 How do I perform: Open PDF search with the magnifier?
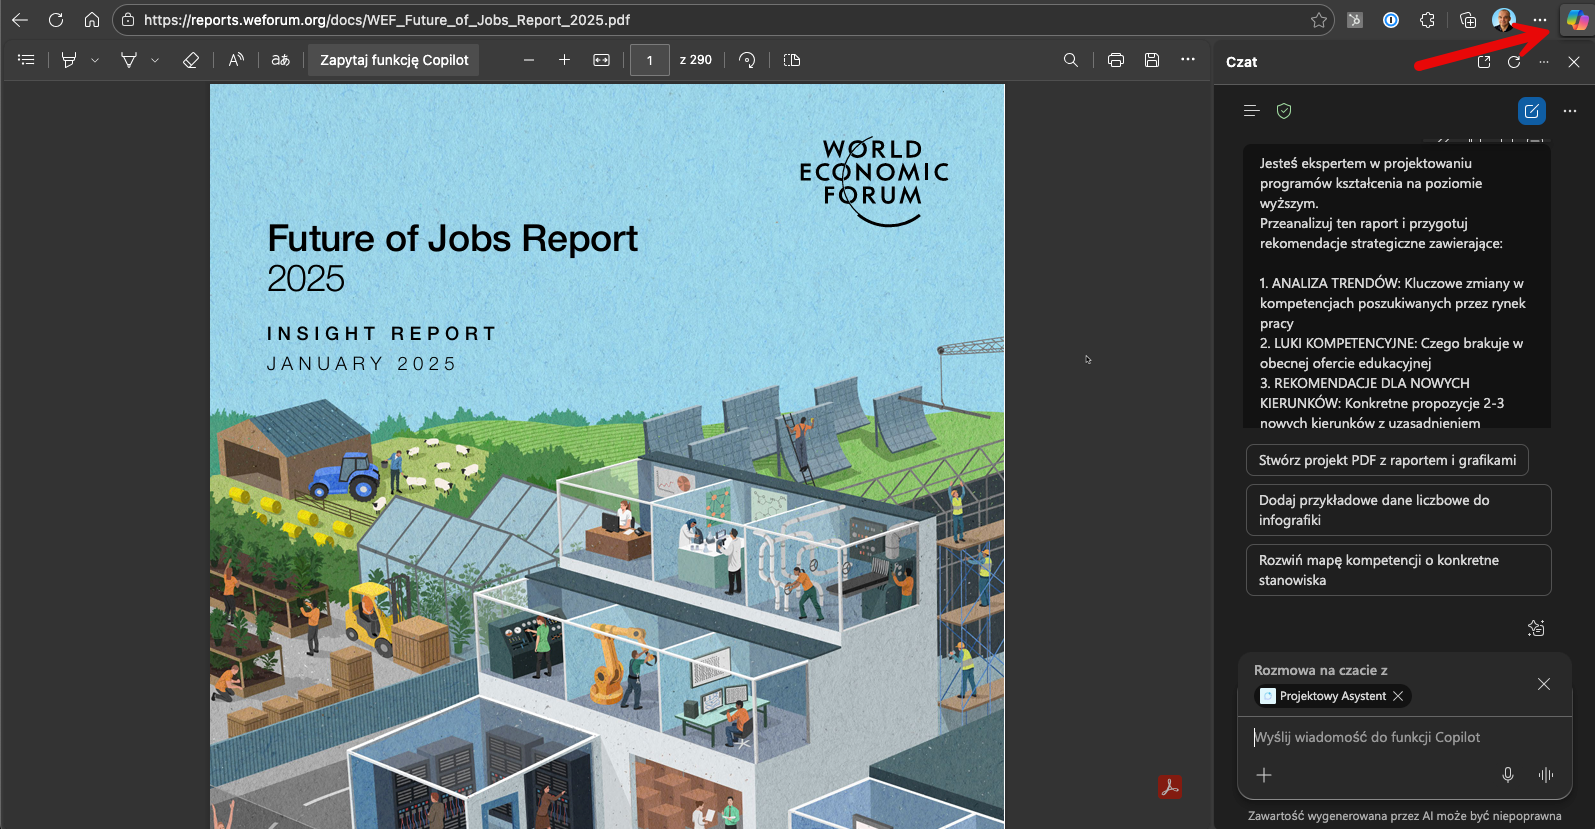[x=1071, y=60]
